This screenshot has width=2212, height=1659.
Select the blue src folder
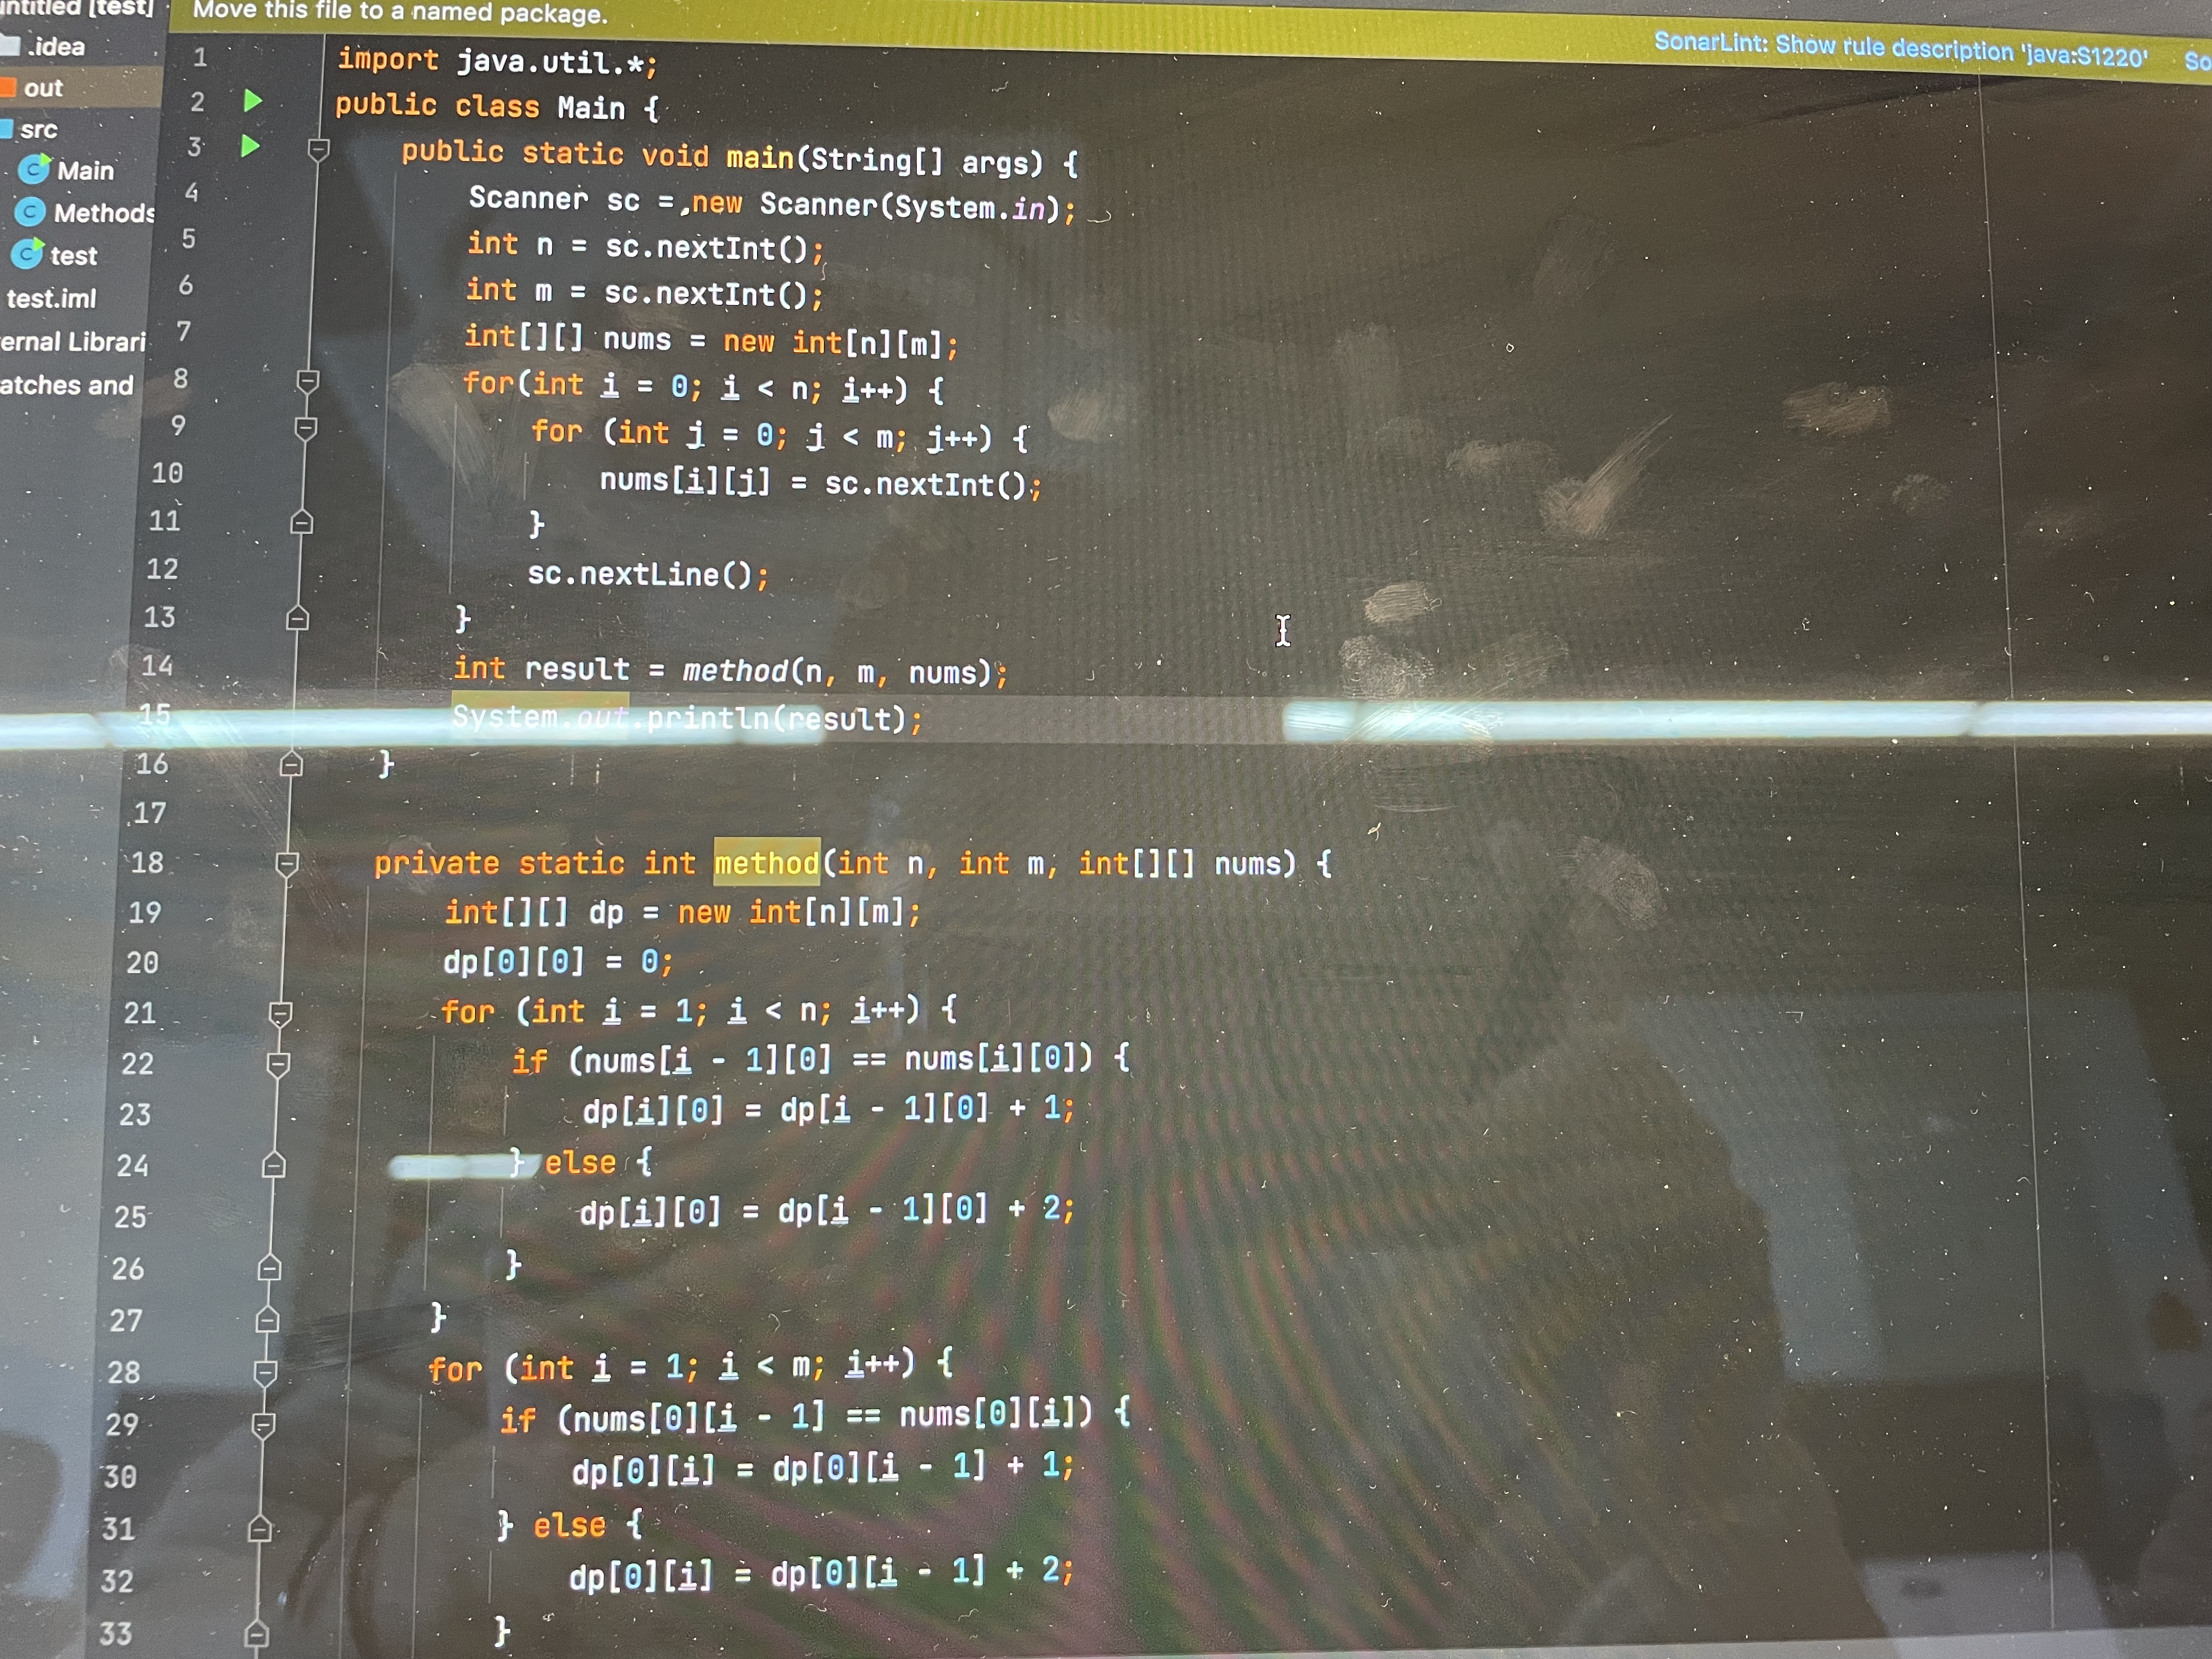pos(6,129)
